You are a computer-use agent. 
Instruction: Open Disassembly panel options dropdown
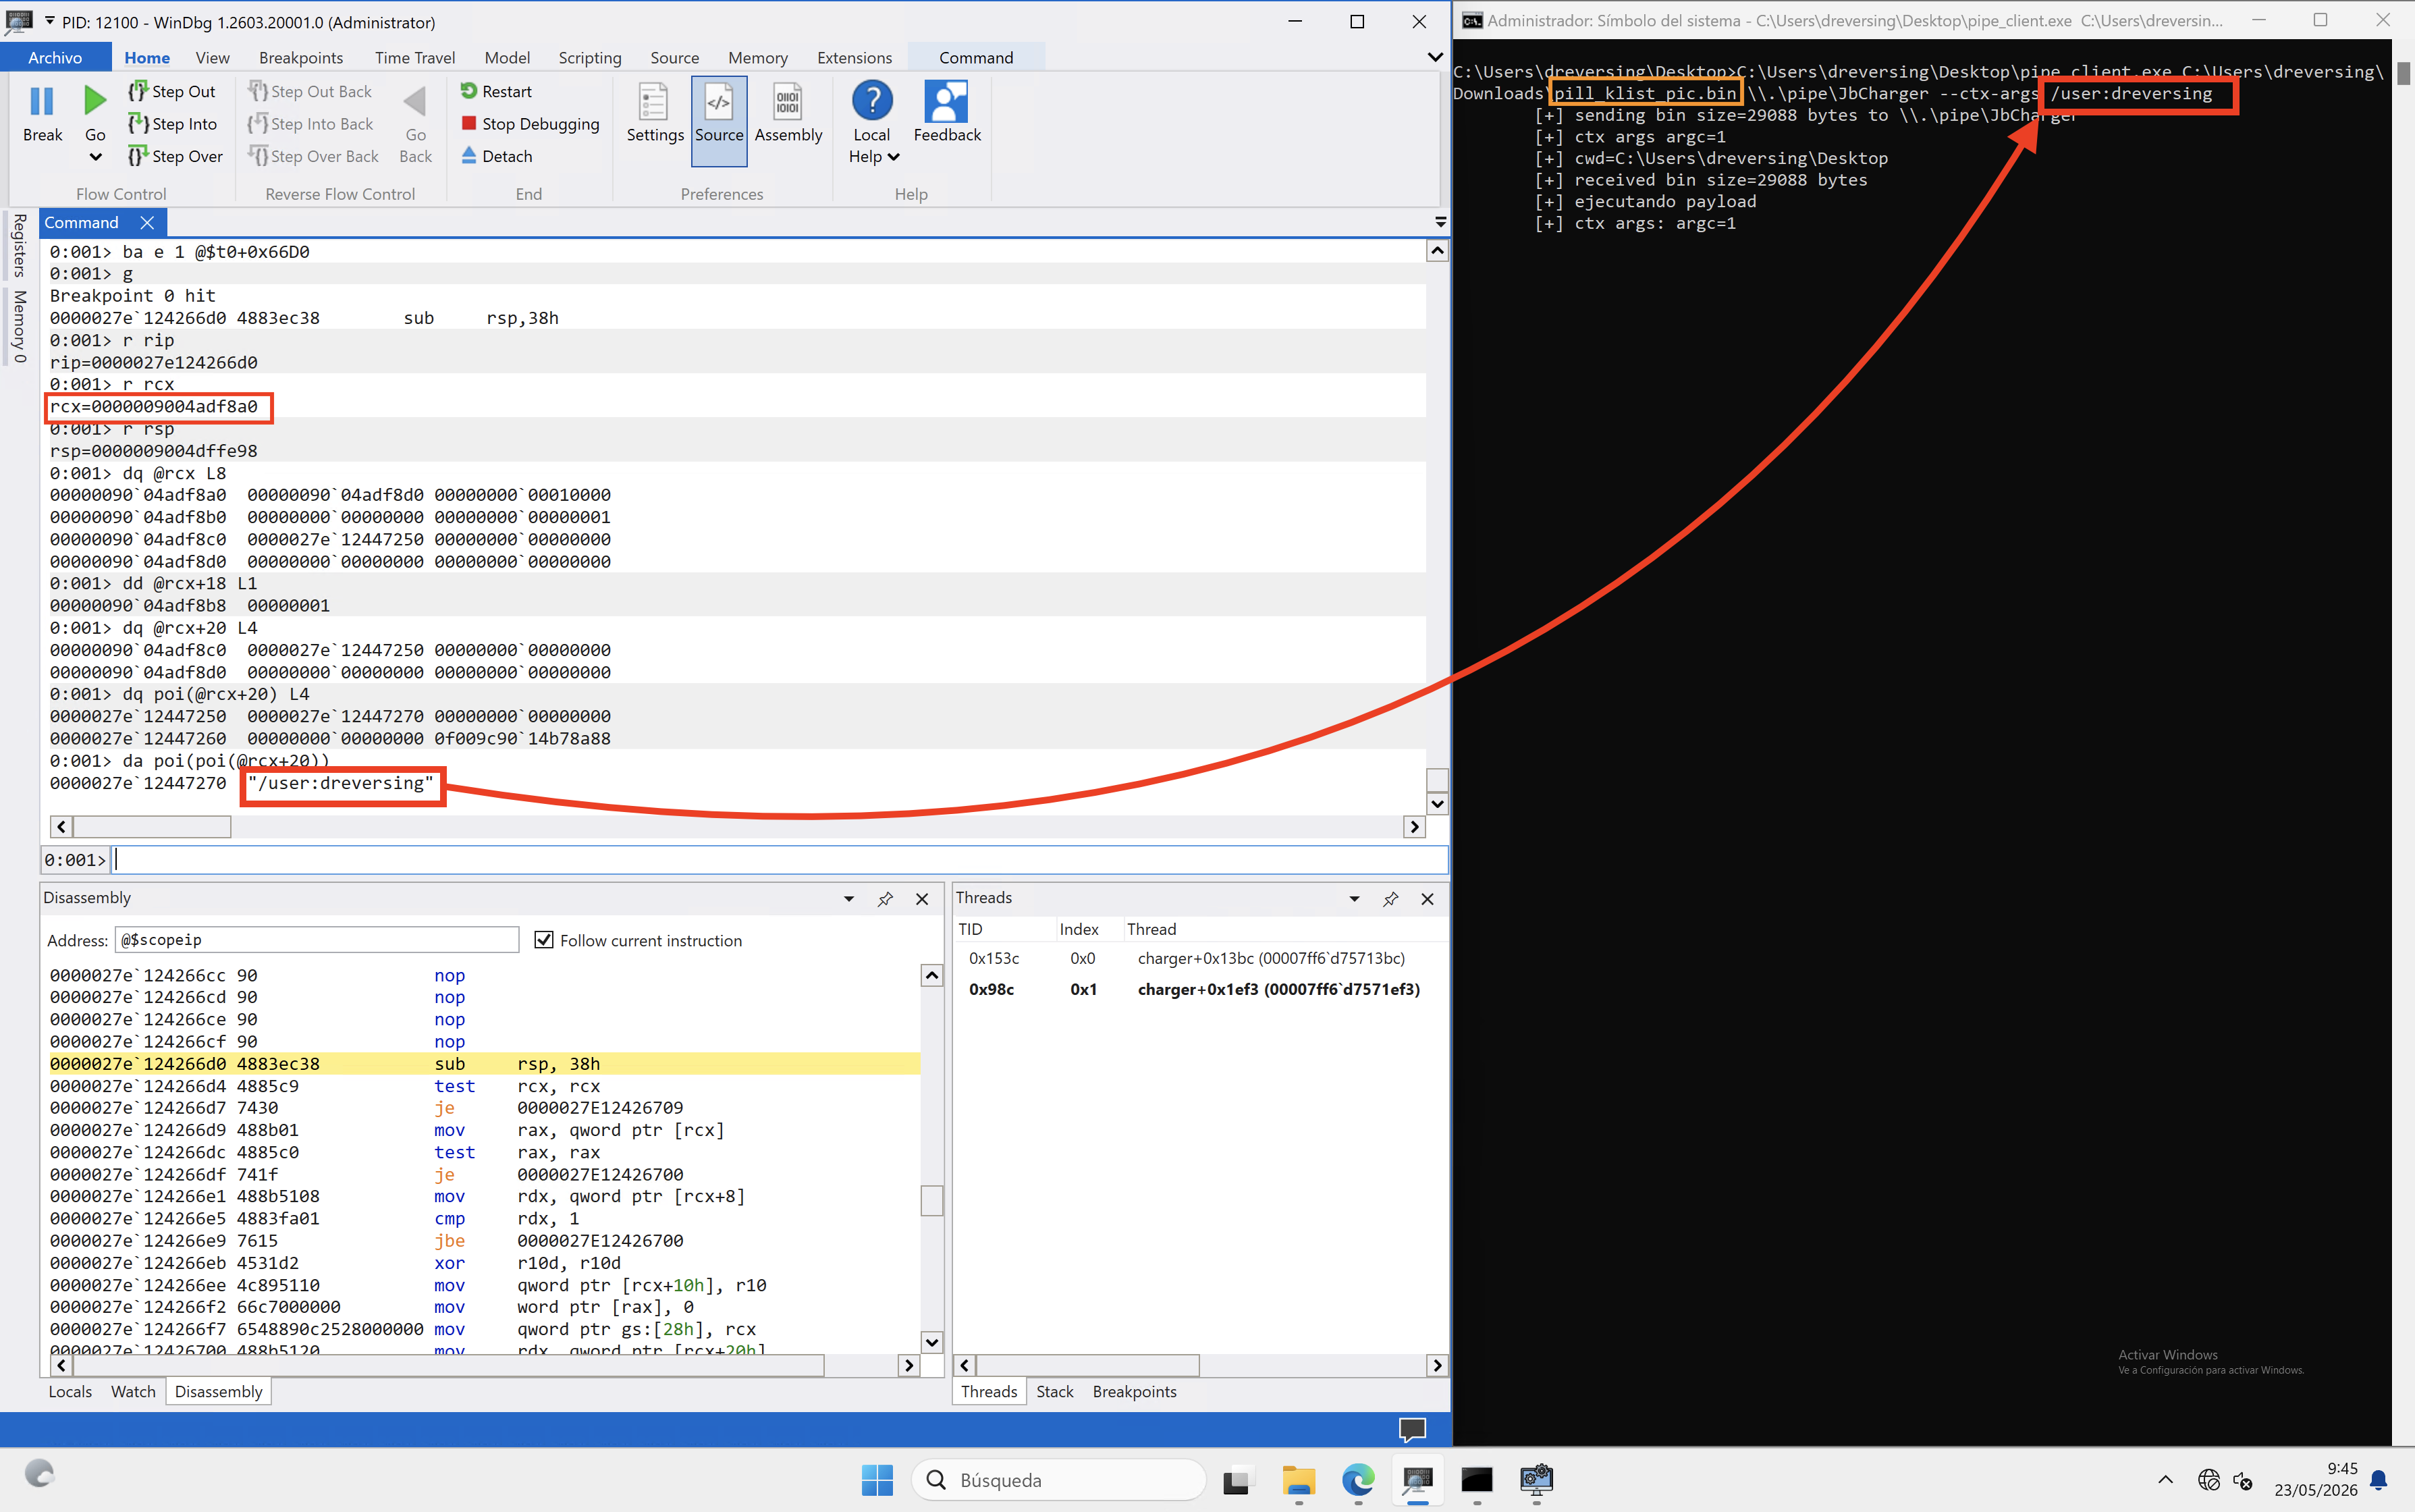pos(848,898)
